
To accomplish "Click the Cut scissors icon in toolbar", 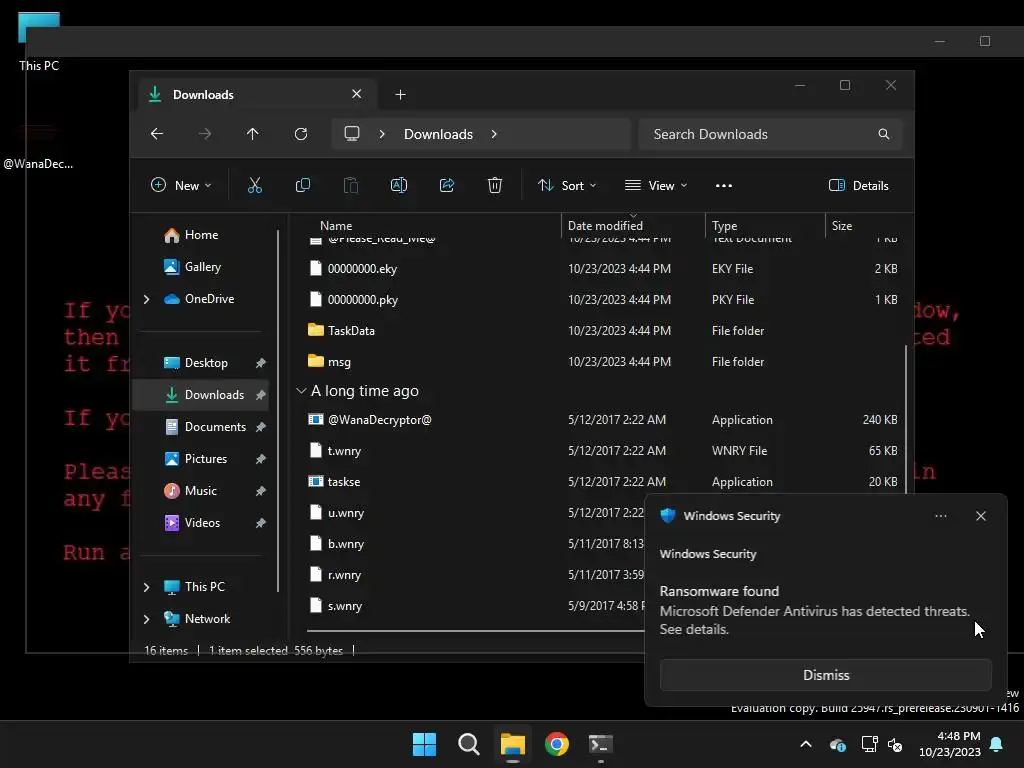I will (x=255, y=185).
